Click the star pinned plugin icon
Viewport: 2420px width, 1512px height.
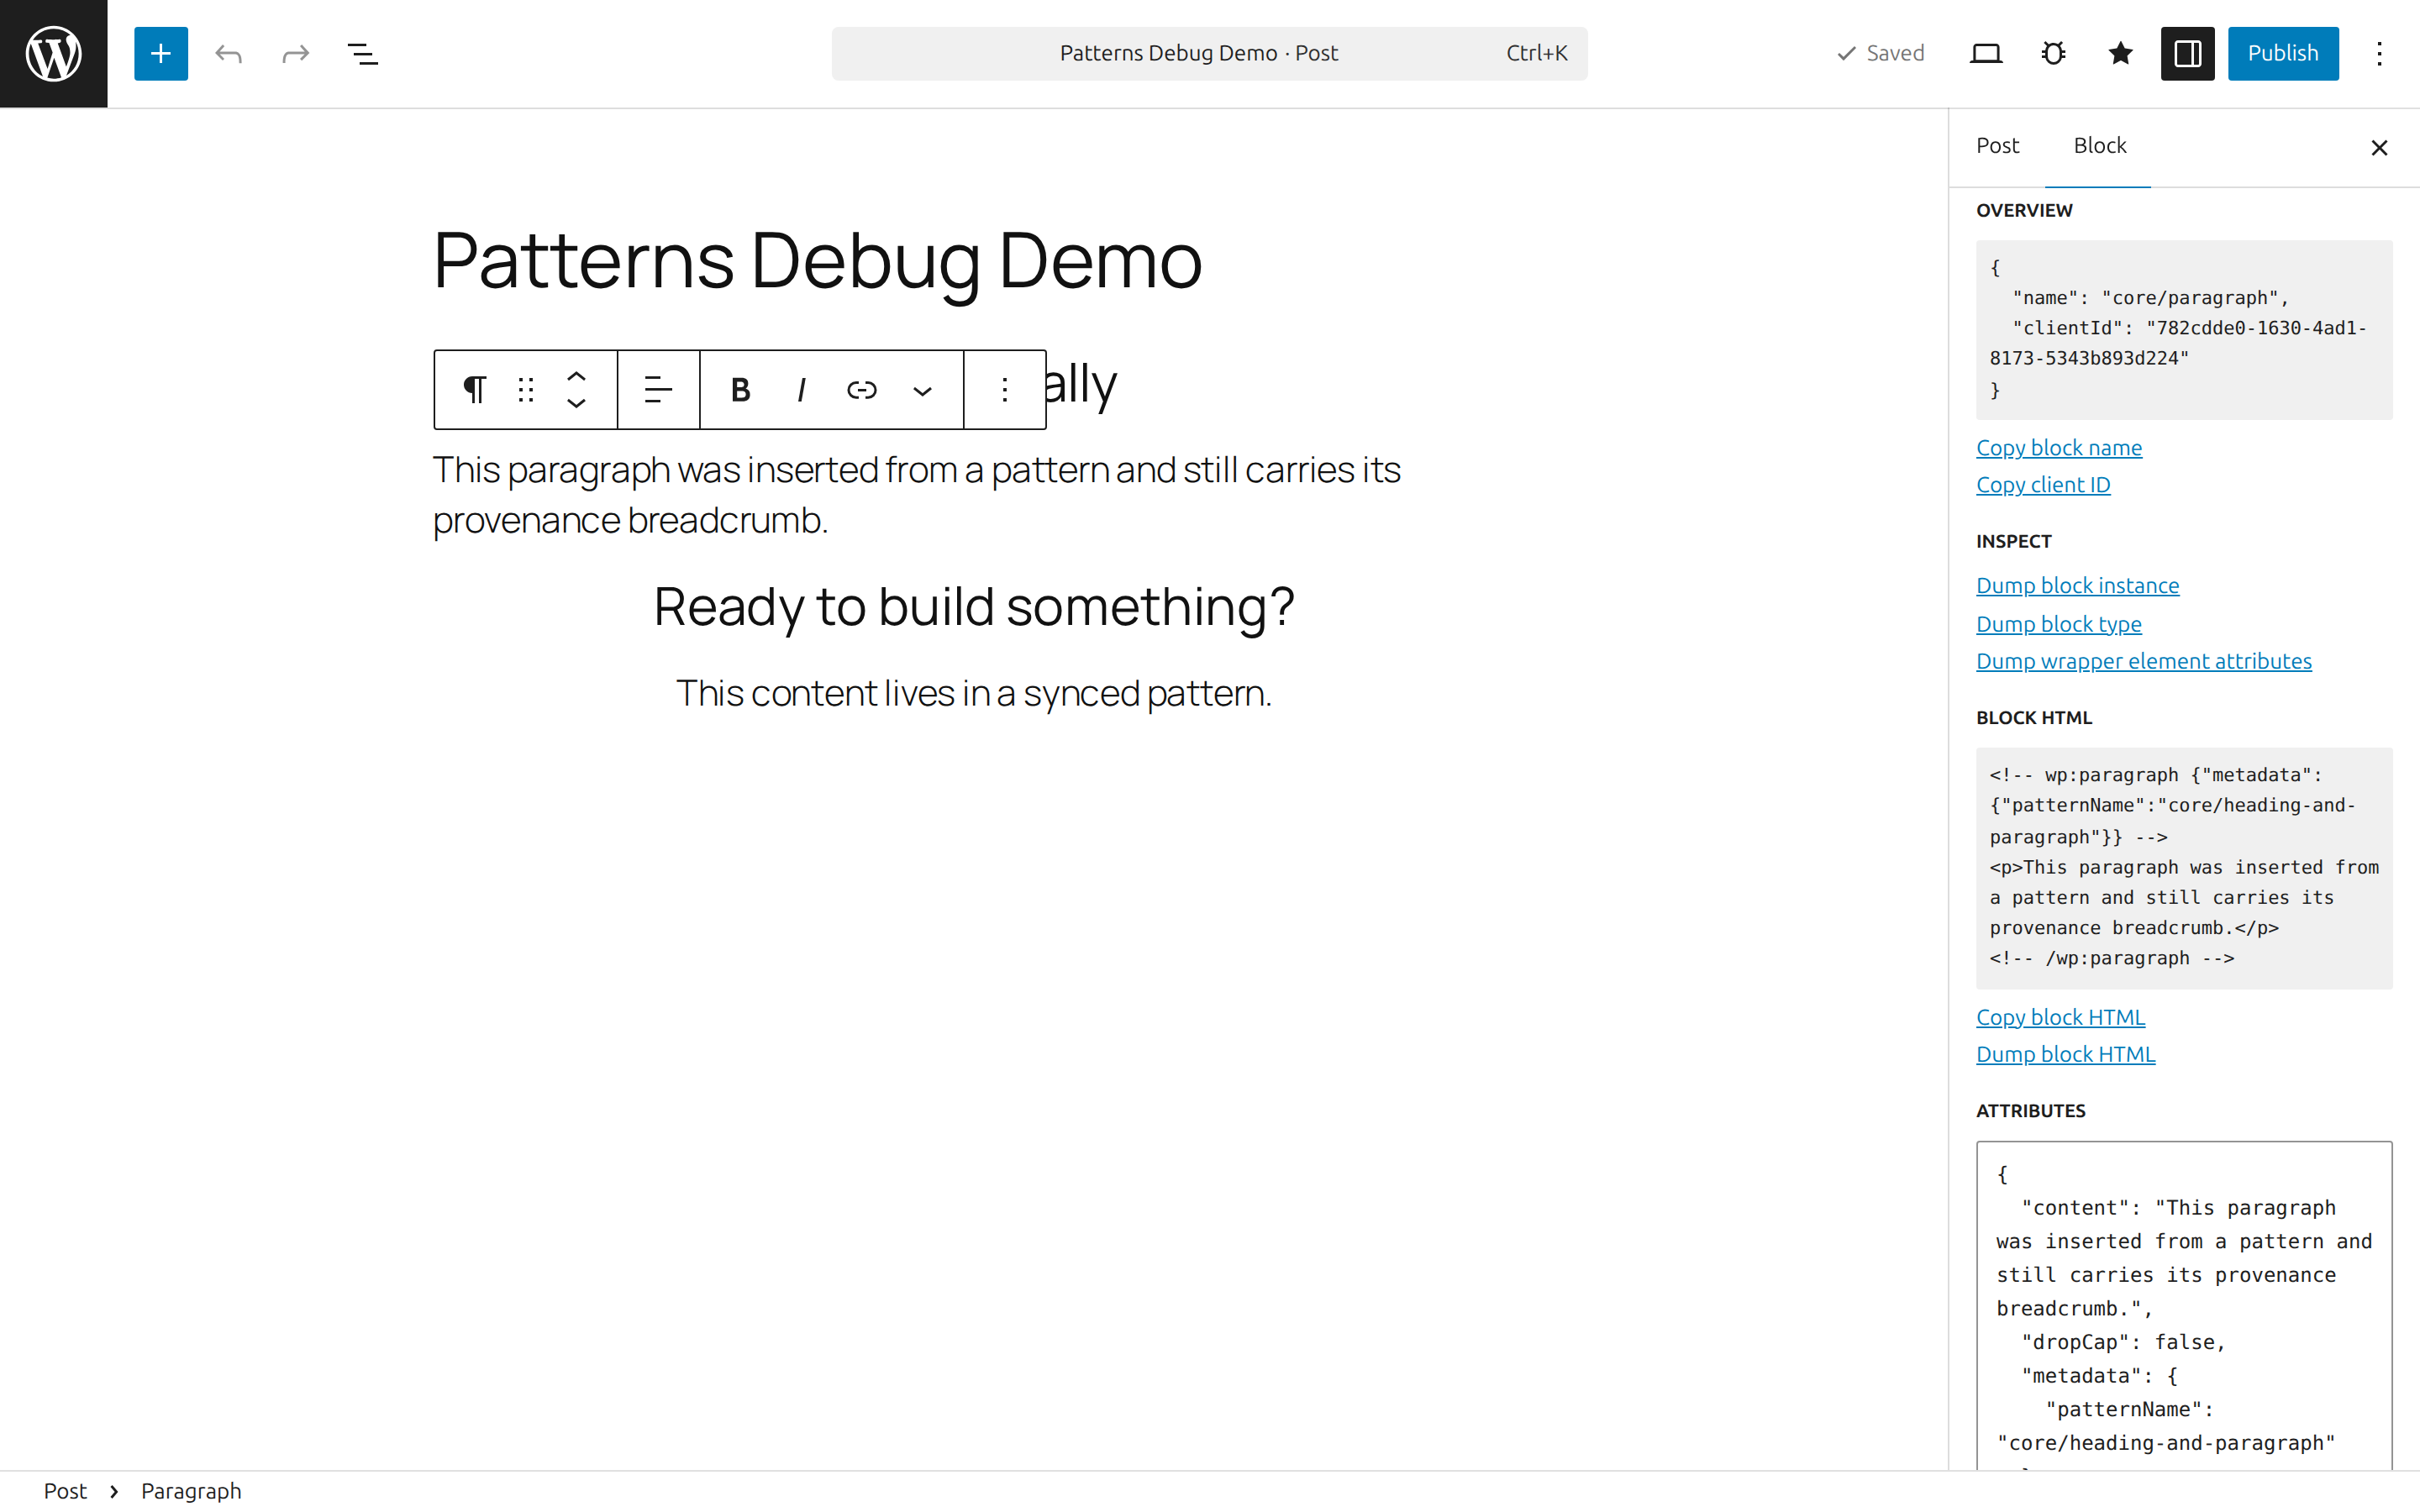point(2120,53)
